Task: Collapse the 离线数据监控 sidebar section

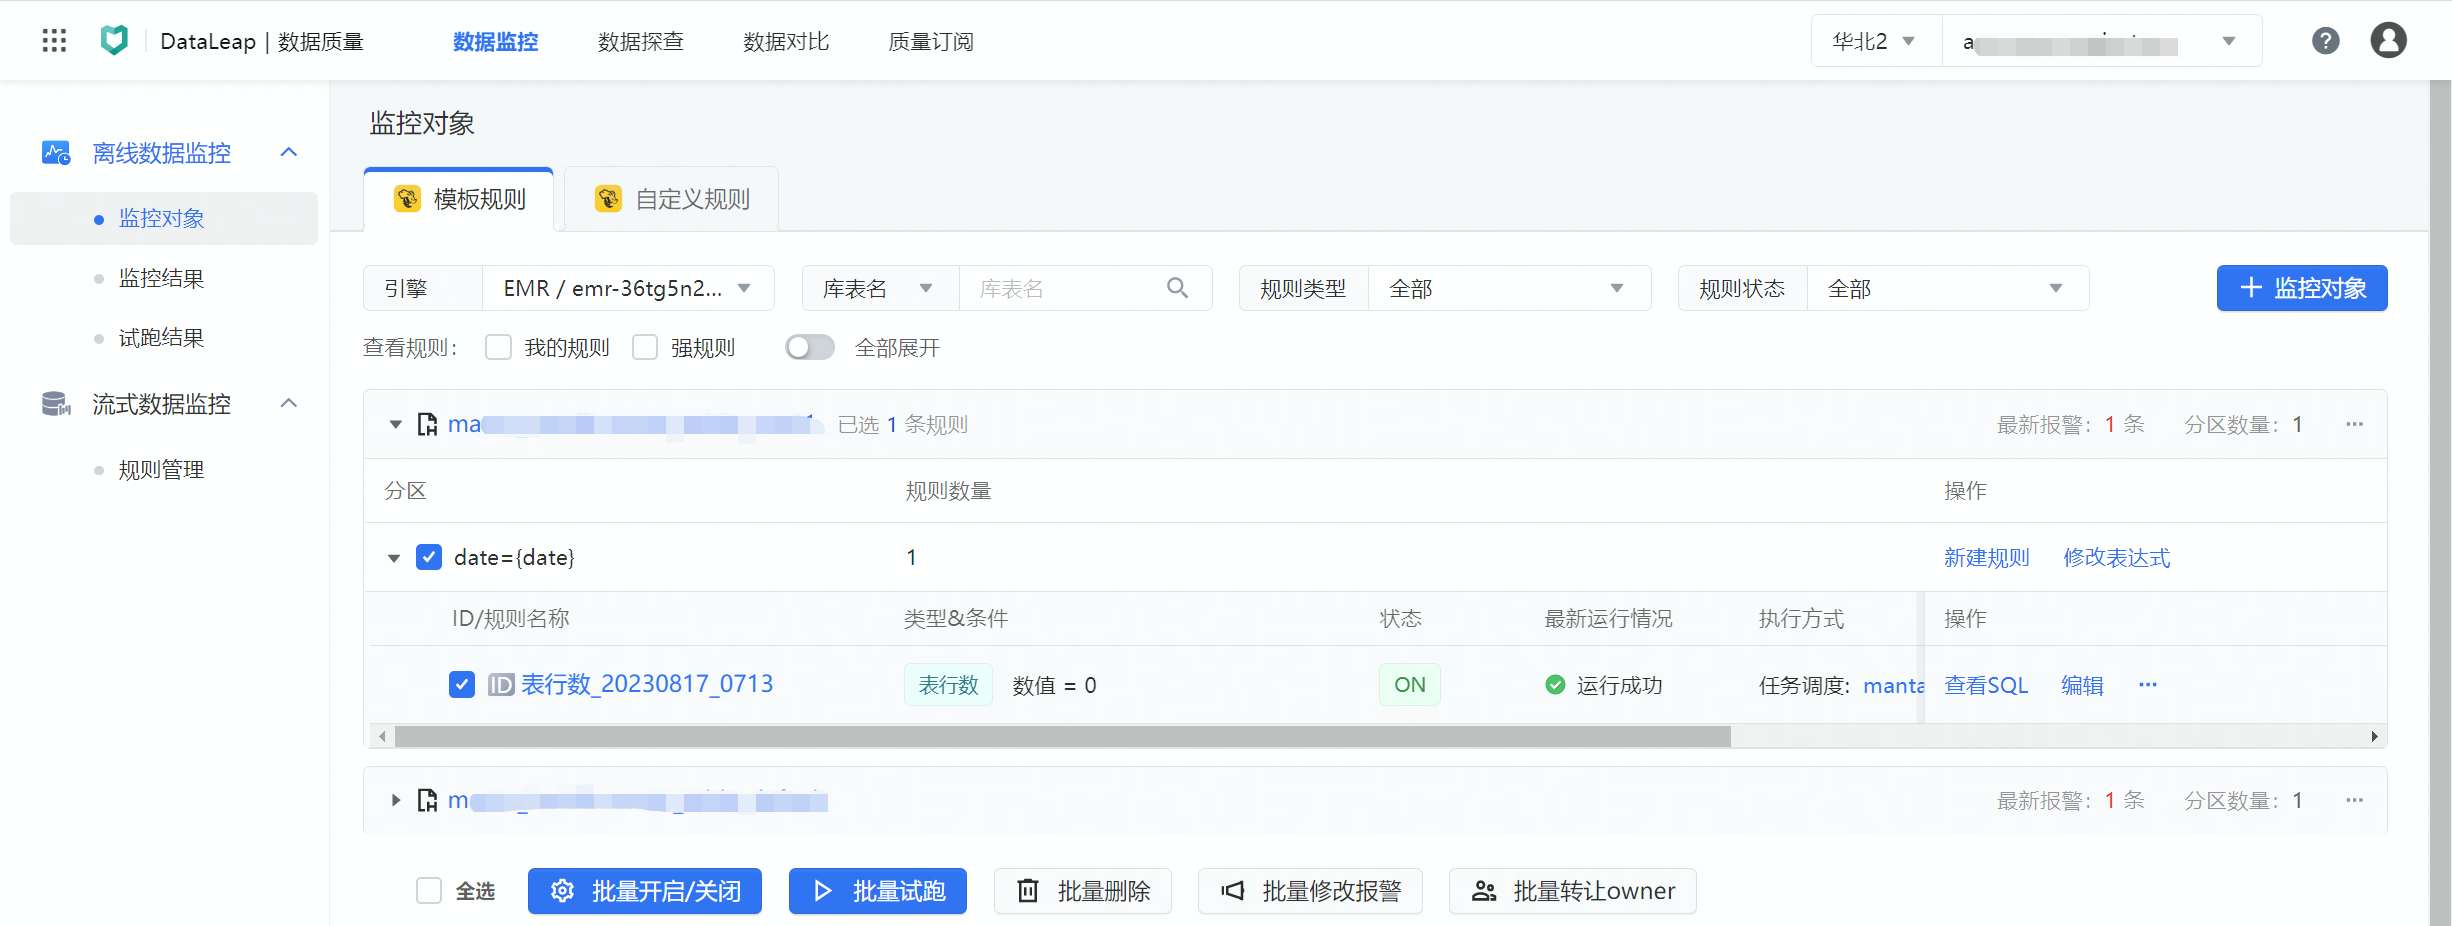Action: point(289,153)
